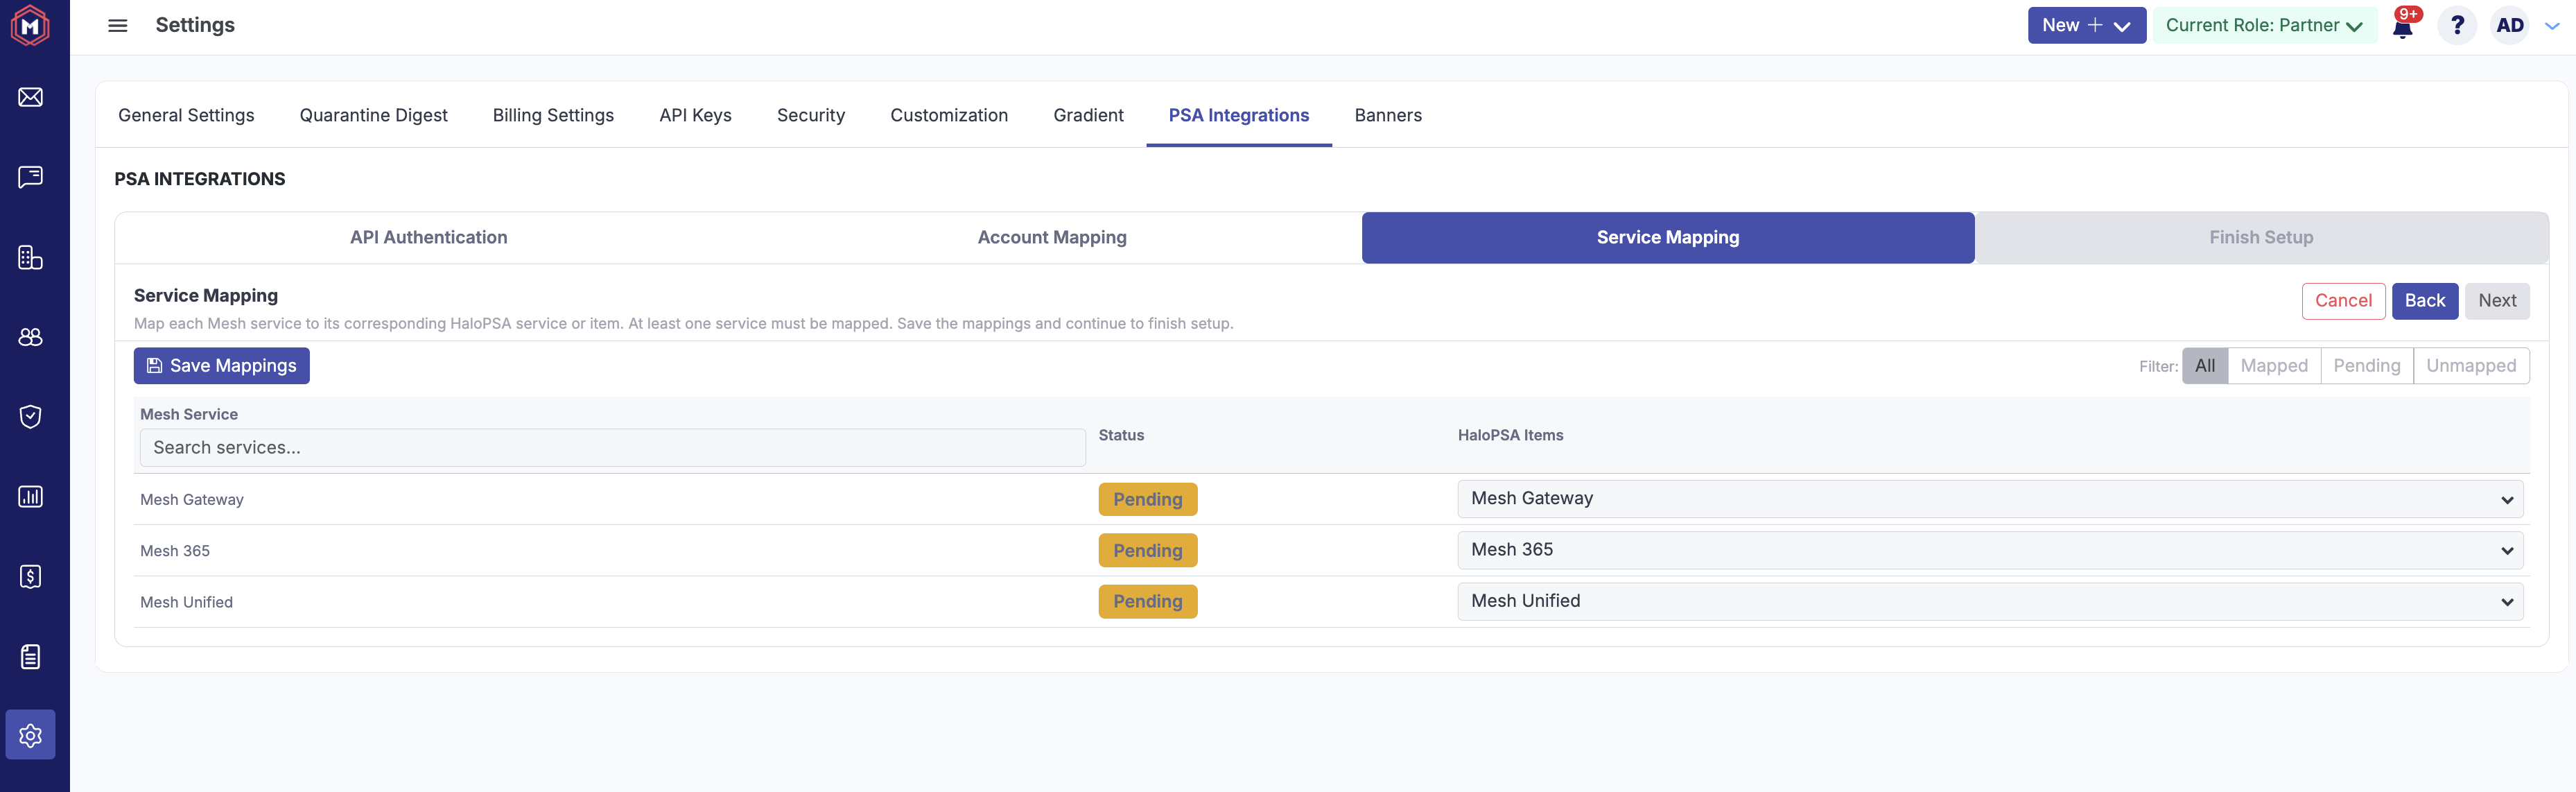The height and width of the screenshot is (792, 2576).
Task: Open the Current Role: Partner dropdown
Action: pyautogui.click(x=2265, y=25)
